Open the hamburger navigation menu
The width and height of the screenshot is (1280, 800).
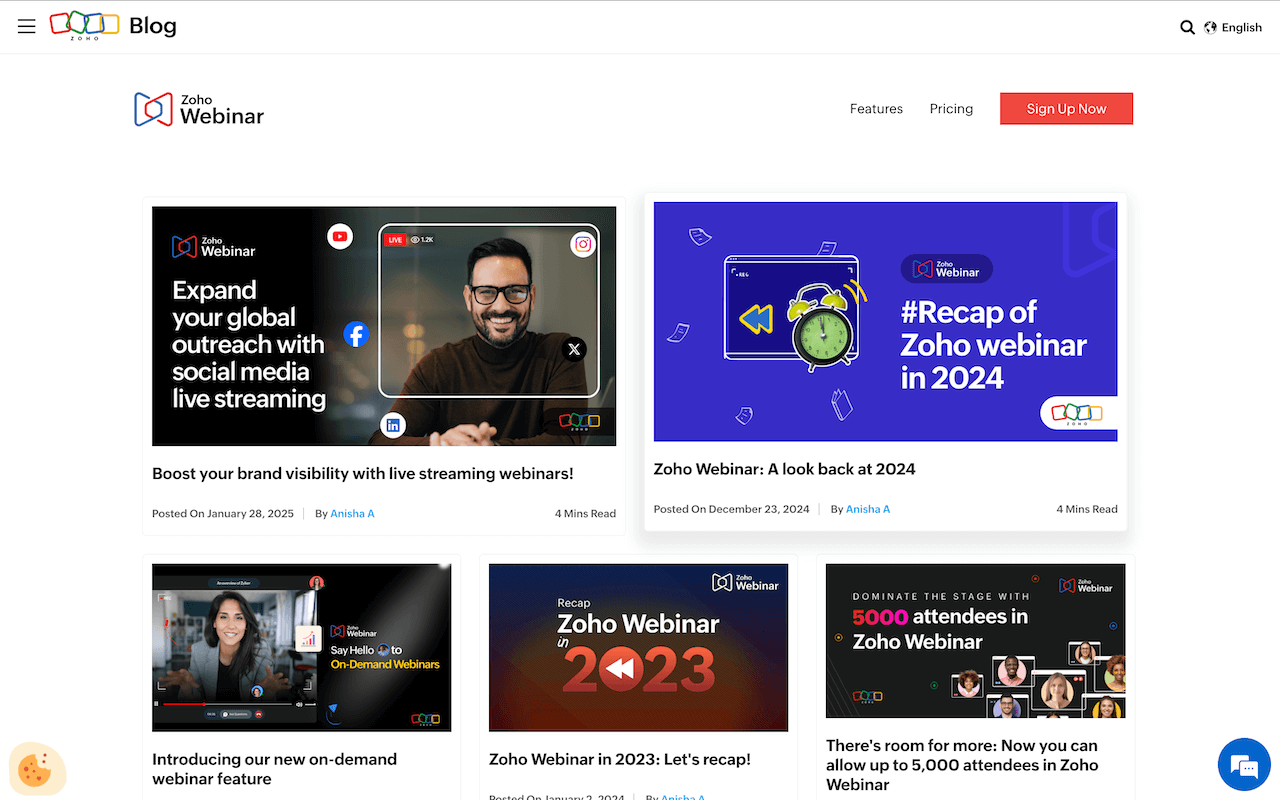26,27
